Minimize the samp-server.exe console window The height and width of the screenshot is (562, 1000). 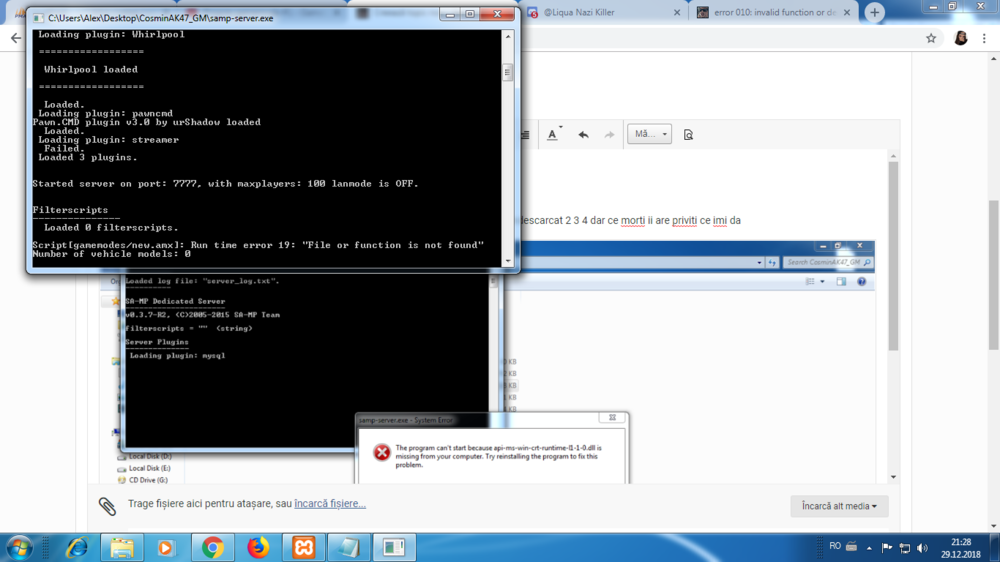tap(450, 14)
